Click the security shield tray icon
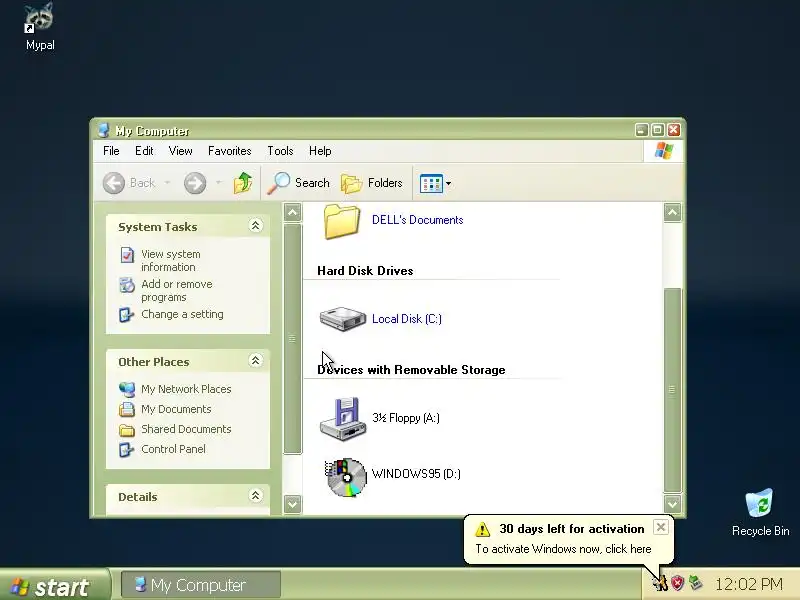 pyautogui.click(x=677, y=583)
